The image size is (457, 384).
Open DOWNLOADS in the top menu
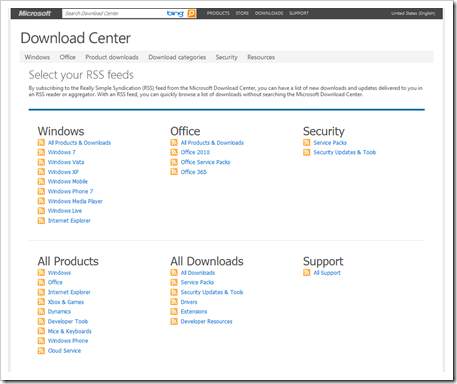click(269, 13)
